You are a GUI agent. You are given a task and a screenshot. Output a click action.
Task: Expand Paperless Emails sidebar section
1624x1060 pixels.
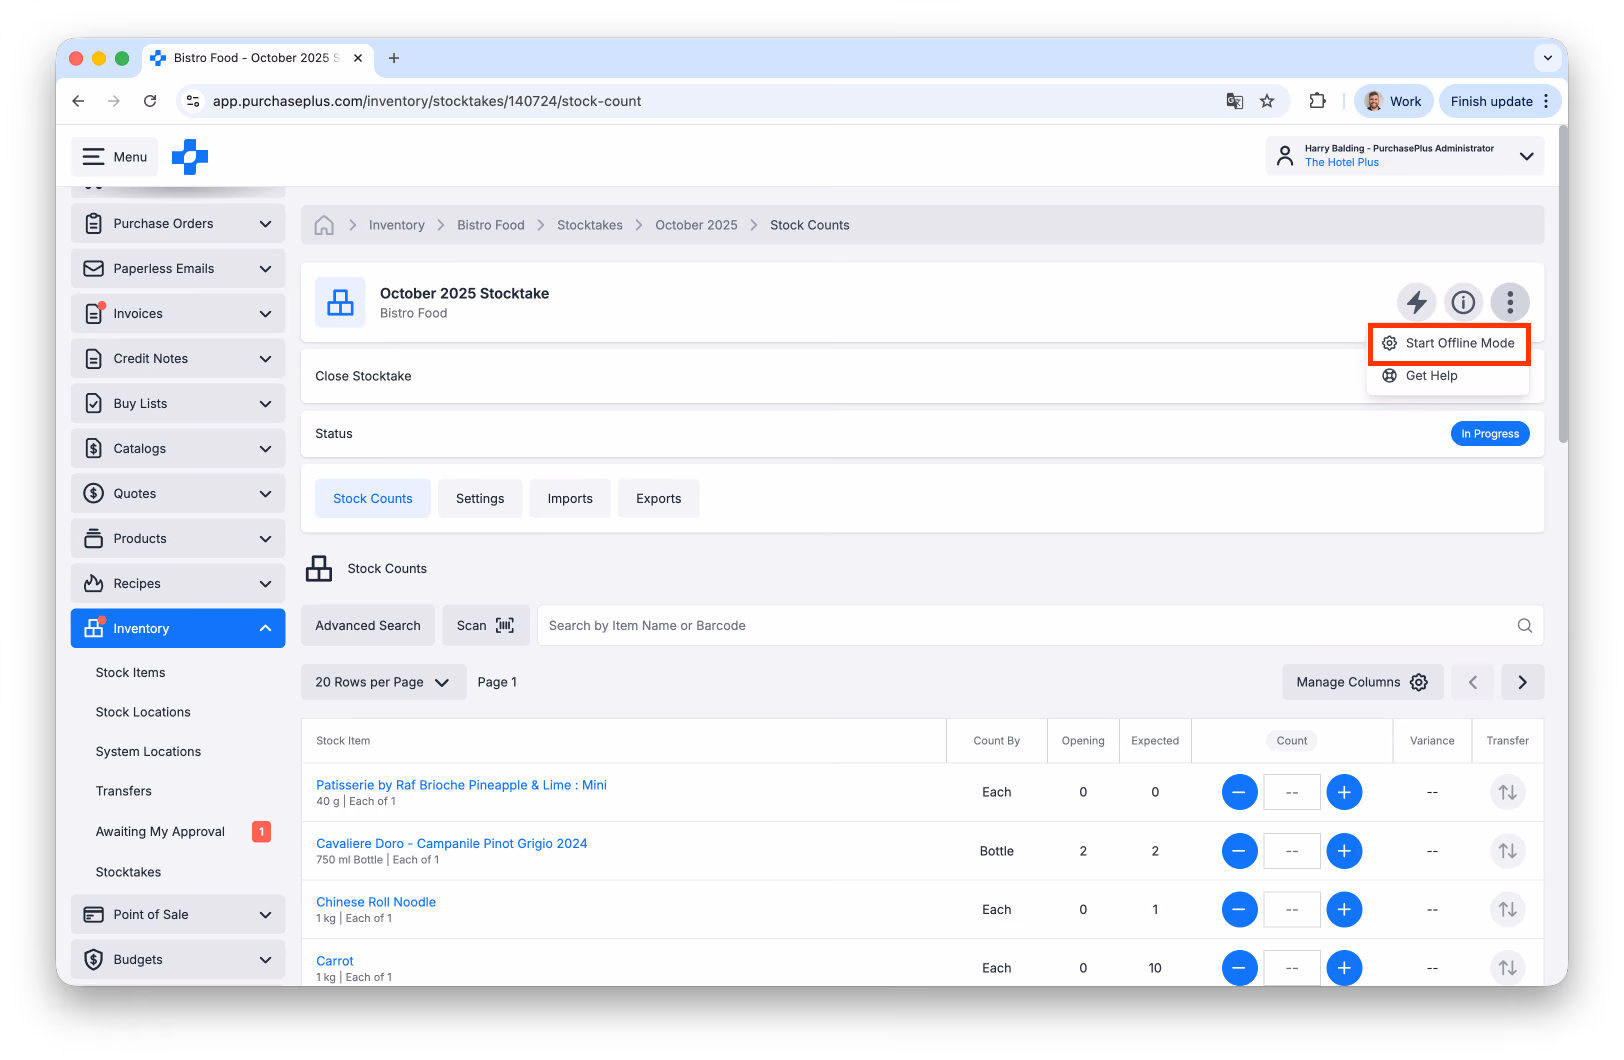pos(178,269)
